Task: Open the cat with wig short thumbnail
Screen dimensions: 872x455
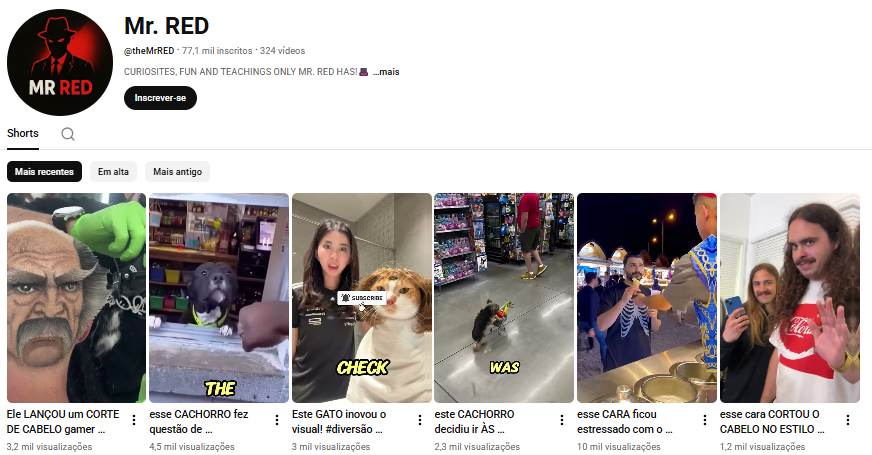Action: click(362, 298)
